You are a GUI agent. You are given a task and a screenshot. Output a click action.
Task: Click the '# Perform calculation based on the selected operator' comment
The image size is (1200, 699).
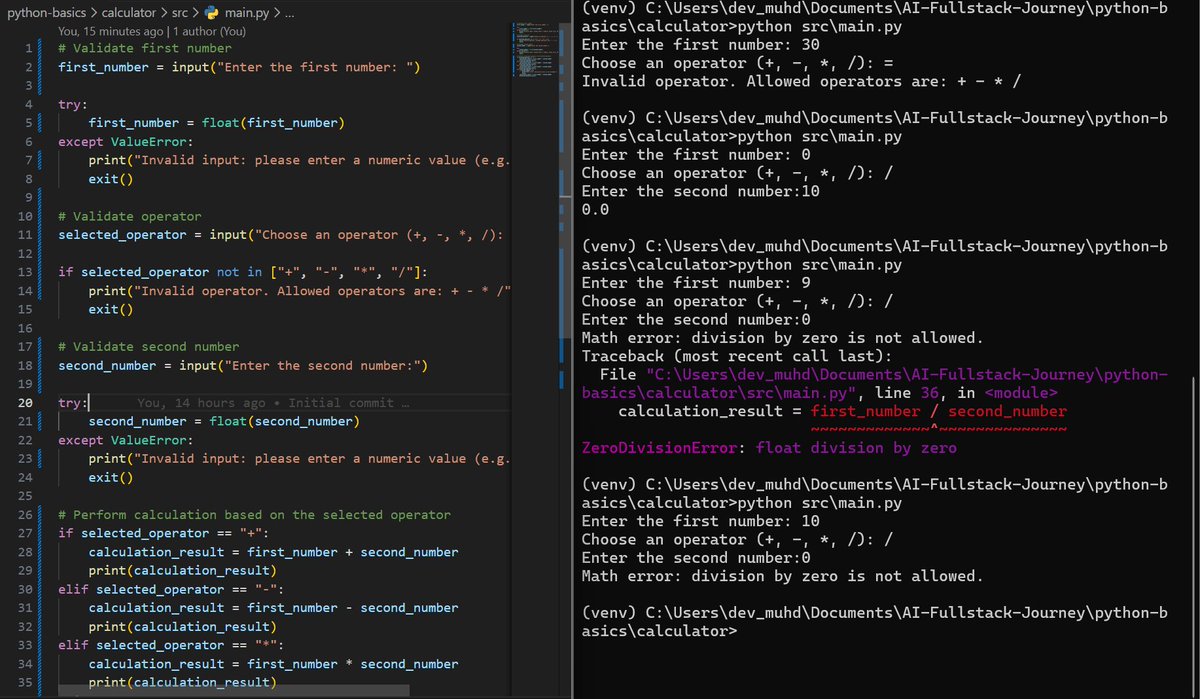point(254,515)
